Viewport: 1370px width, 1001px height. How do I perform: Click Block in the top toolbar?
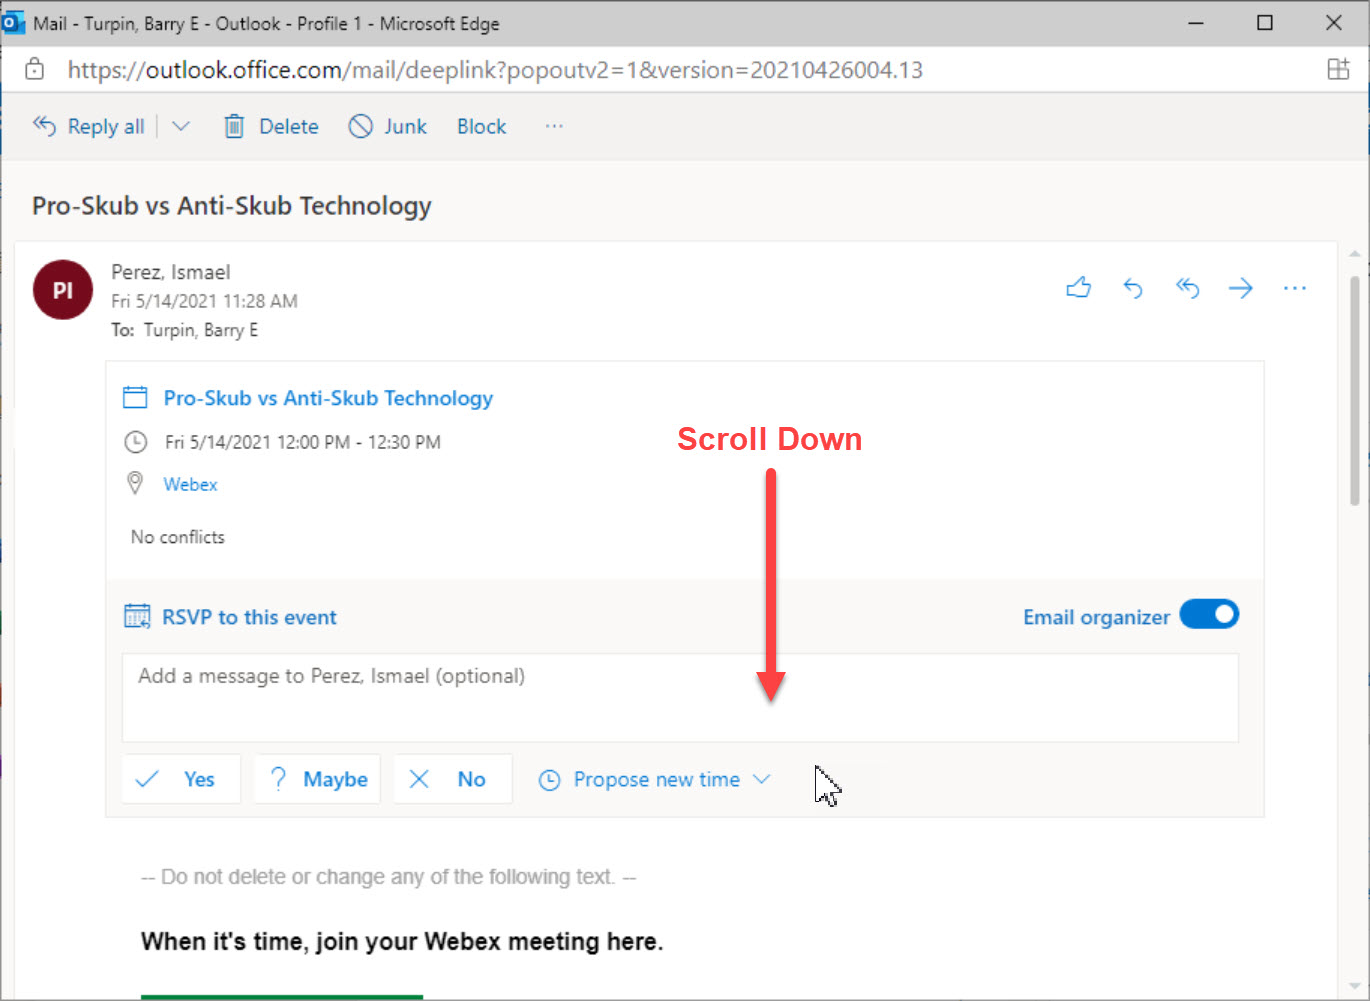pyautogui.click(x=481, y=126)
